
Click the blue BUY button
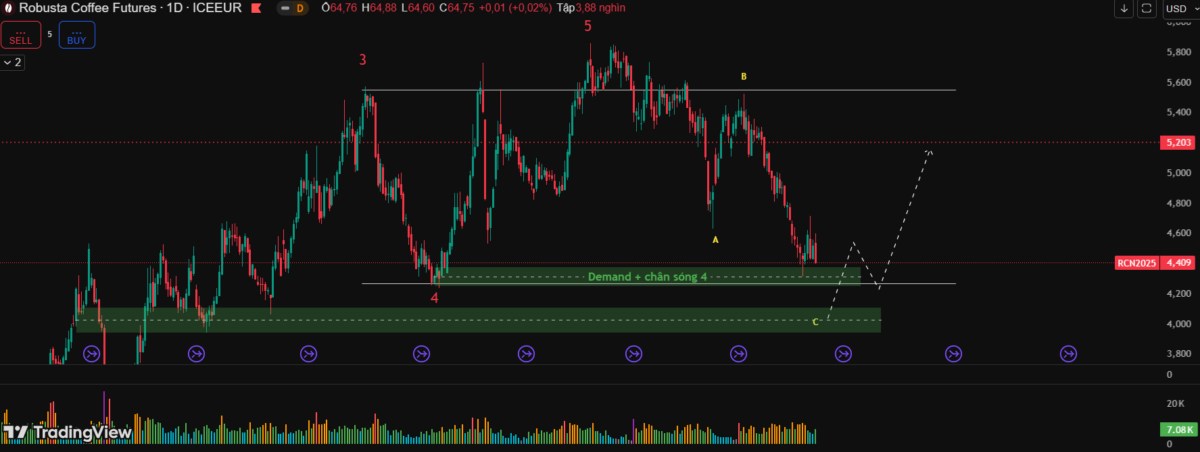tap(77, 36)
